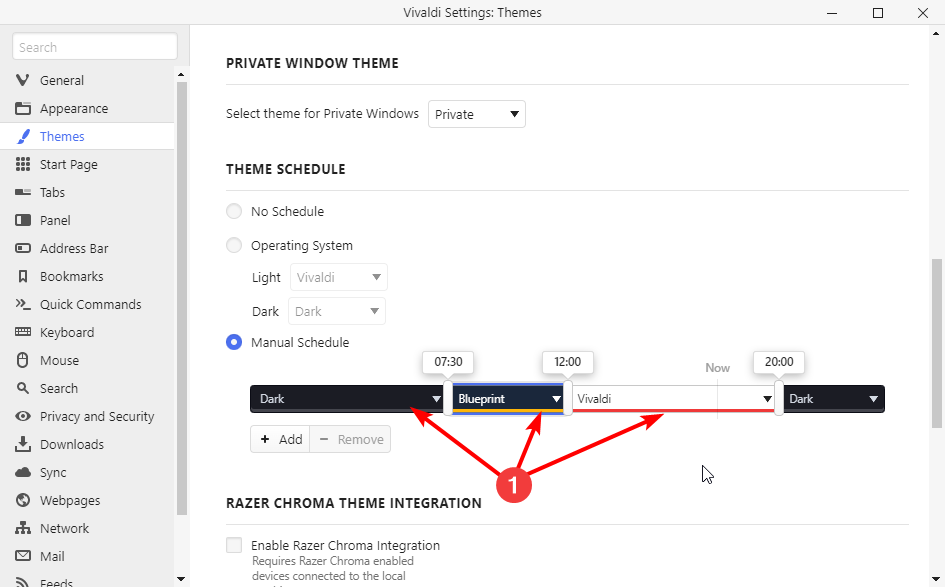This screenshot has height=587, width=945.
Task: Click the Sync cloud icon
Action: click(23, 472)
